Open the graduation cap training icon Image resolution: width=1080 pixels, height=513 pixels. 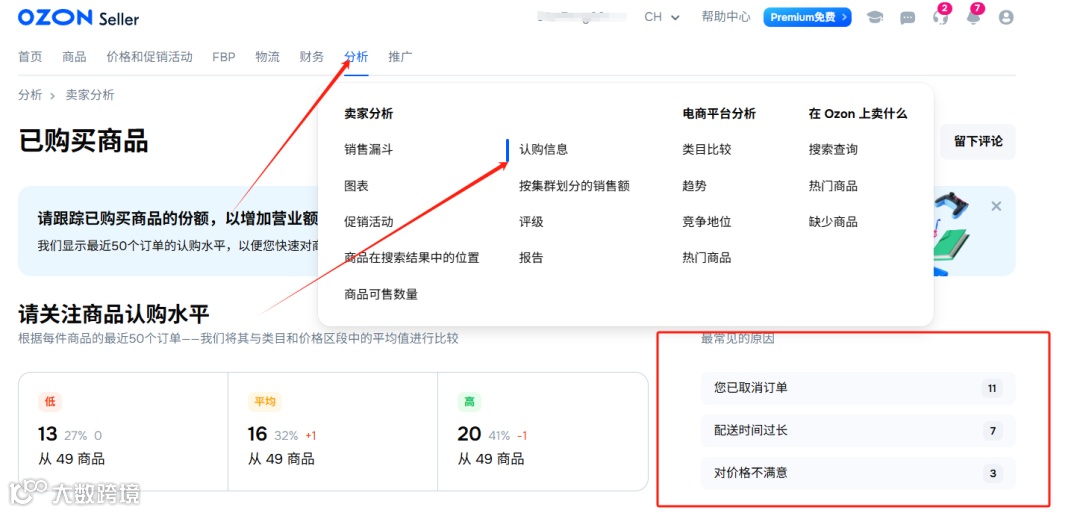click(875, 18)
